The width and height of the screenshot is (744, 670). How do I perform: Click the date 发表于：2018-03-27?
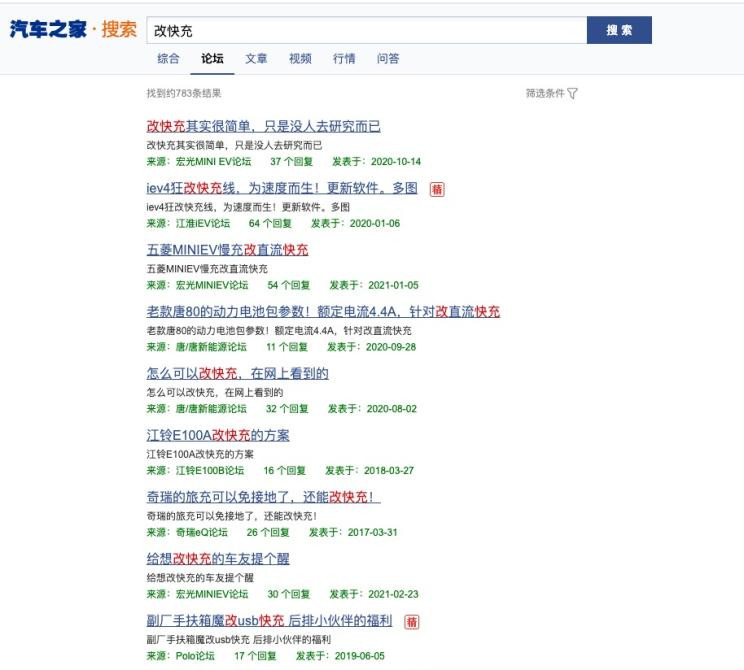click(x=370, y=471)
